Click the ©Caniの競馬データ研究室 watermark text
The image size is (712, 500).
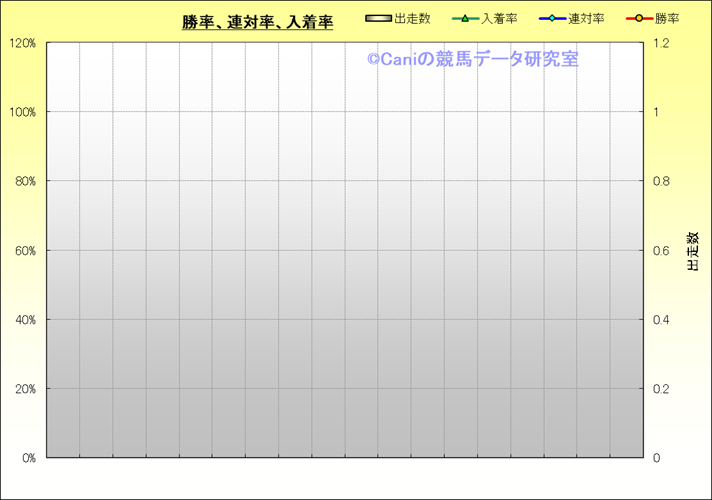(472, 59)
